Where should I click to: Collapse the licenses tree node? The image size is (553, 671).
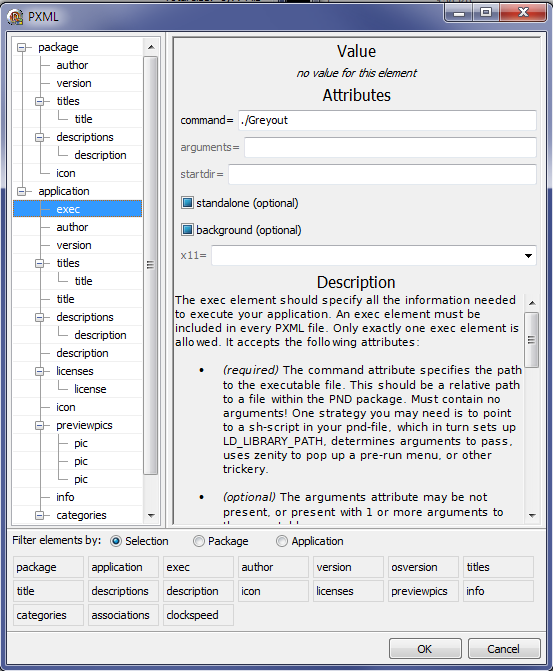(39, 371)
